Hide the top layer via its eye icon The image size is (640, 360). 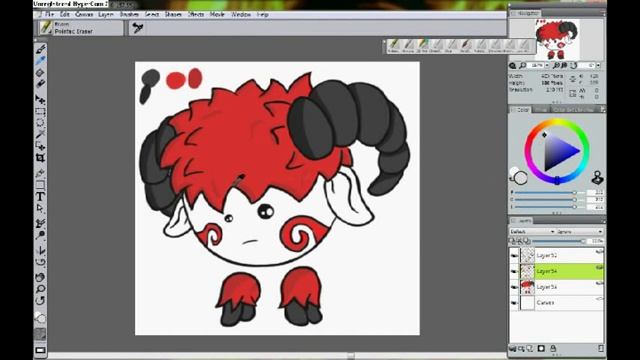[x=514, y=256]
